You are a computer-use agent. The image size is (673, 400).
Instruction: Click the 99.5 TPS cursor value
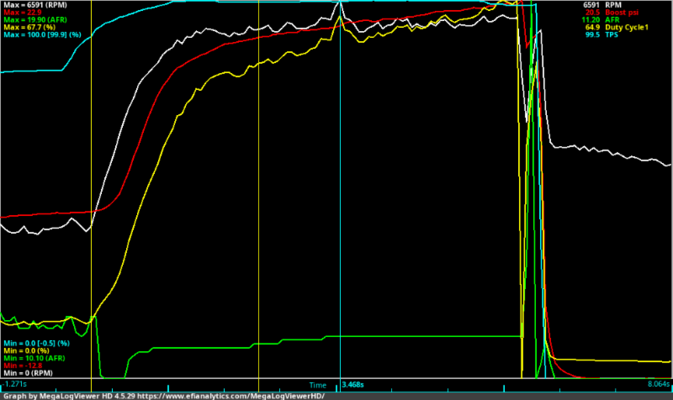(592, 34)
